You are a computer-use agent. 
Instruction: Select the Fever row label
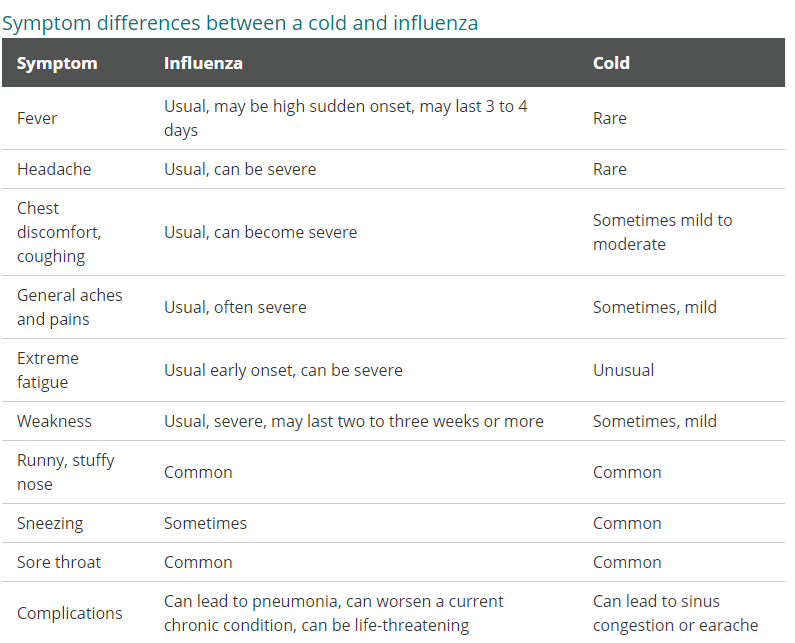(x=37, y=118)
